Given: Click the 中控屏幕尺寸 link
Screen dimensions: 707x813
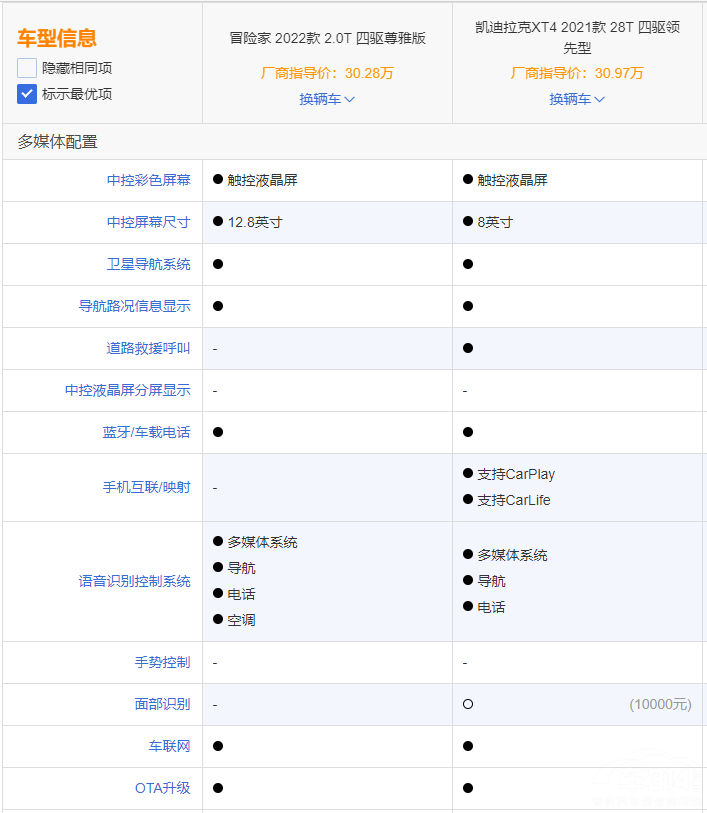Looking at the screenshot, I should 148,222.
